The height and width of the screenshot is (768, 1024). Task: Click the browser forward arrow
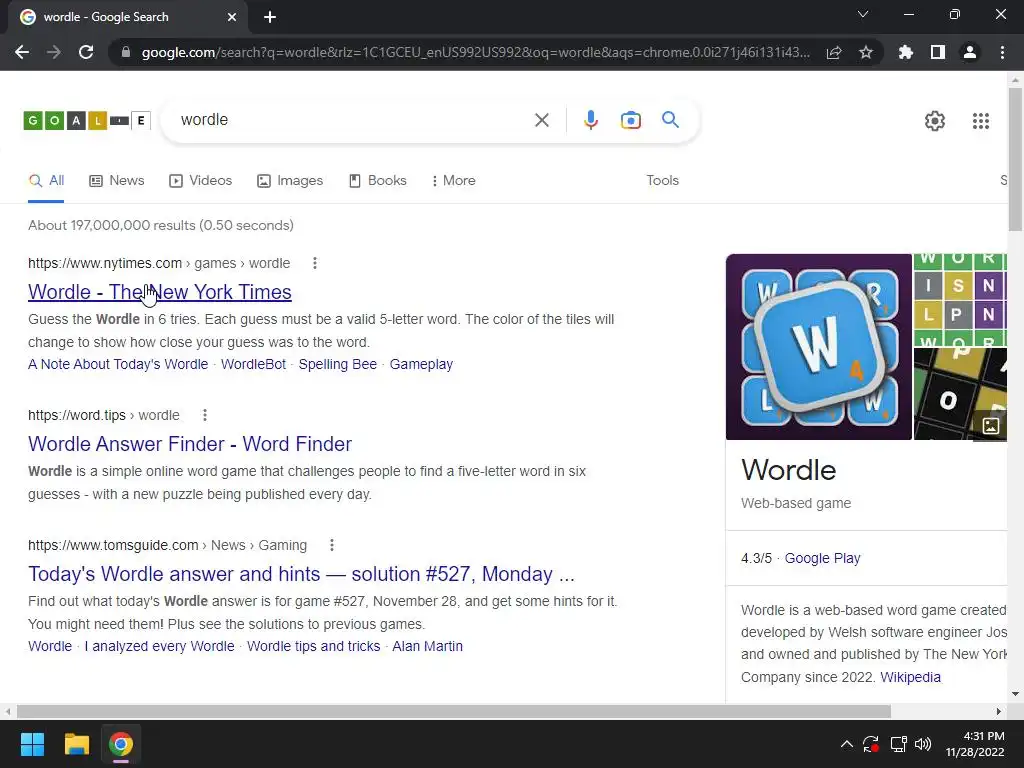point(54,52)
